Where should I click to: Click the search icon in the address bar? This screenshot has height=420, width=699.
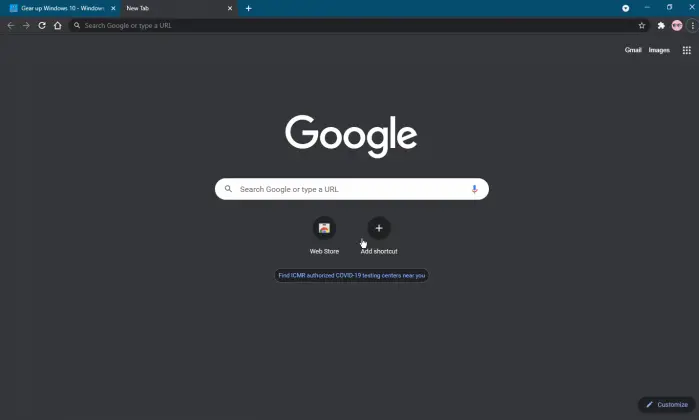(x=77, y=25)
